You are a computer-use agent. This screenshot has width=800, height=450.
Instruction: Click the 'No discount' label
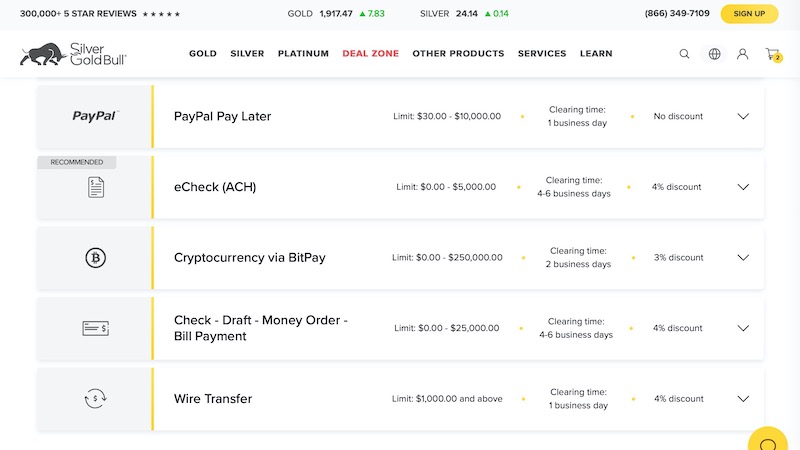678,116
